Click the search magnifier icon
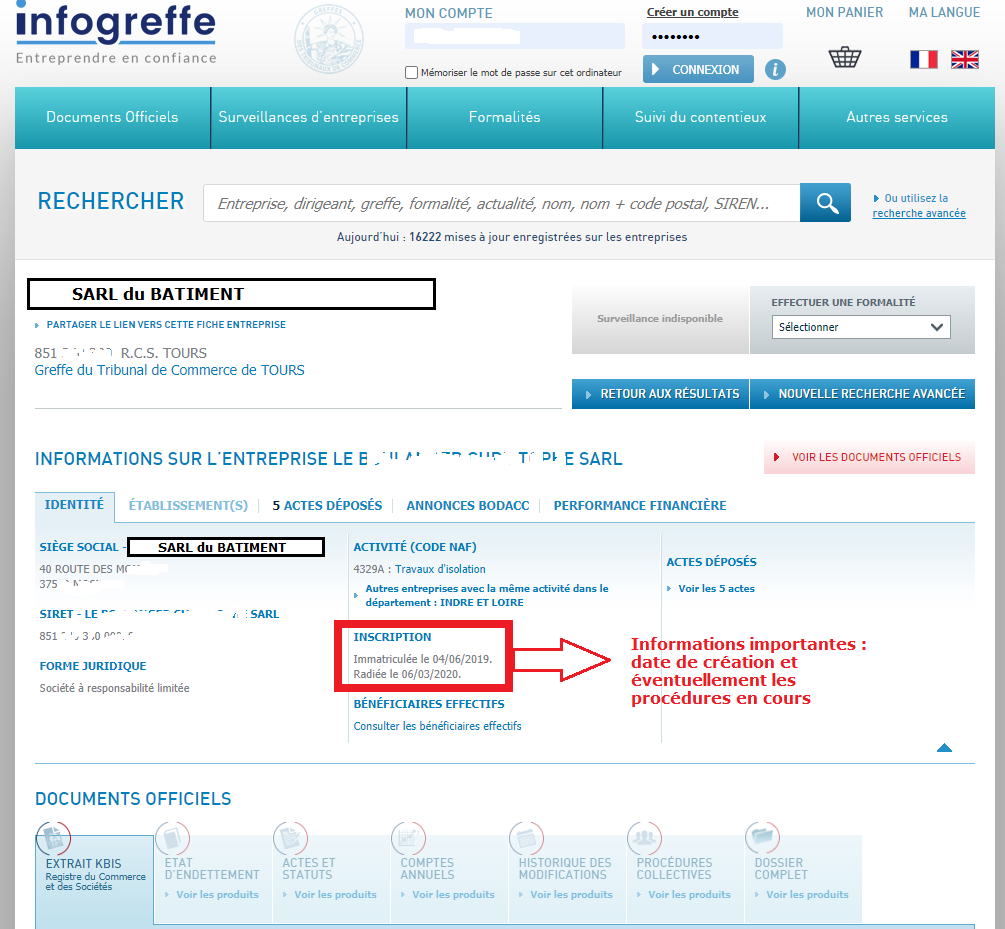 tap(824, 202)
